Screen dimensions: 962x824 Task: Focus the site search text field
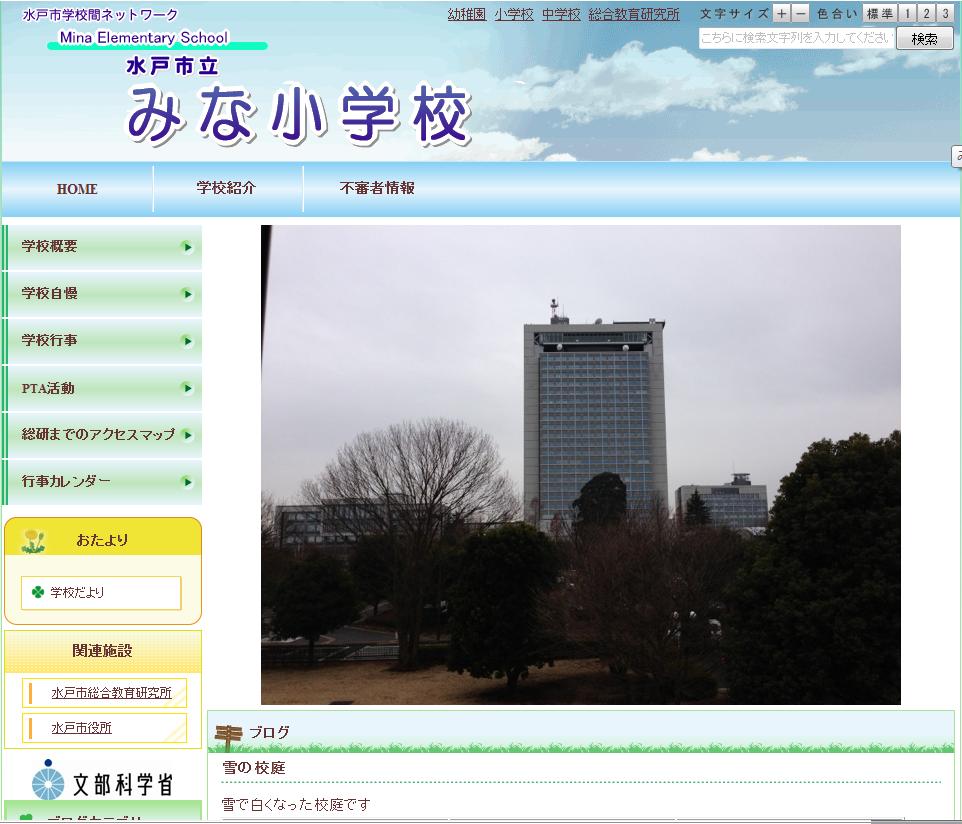pyautogui.click(x=796, y=38)
